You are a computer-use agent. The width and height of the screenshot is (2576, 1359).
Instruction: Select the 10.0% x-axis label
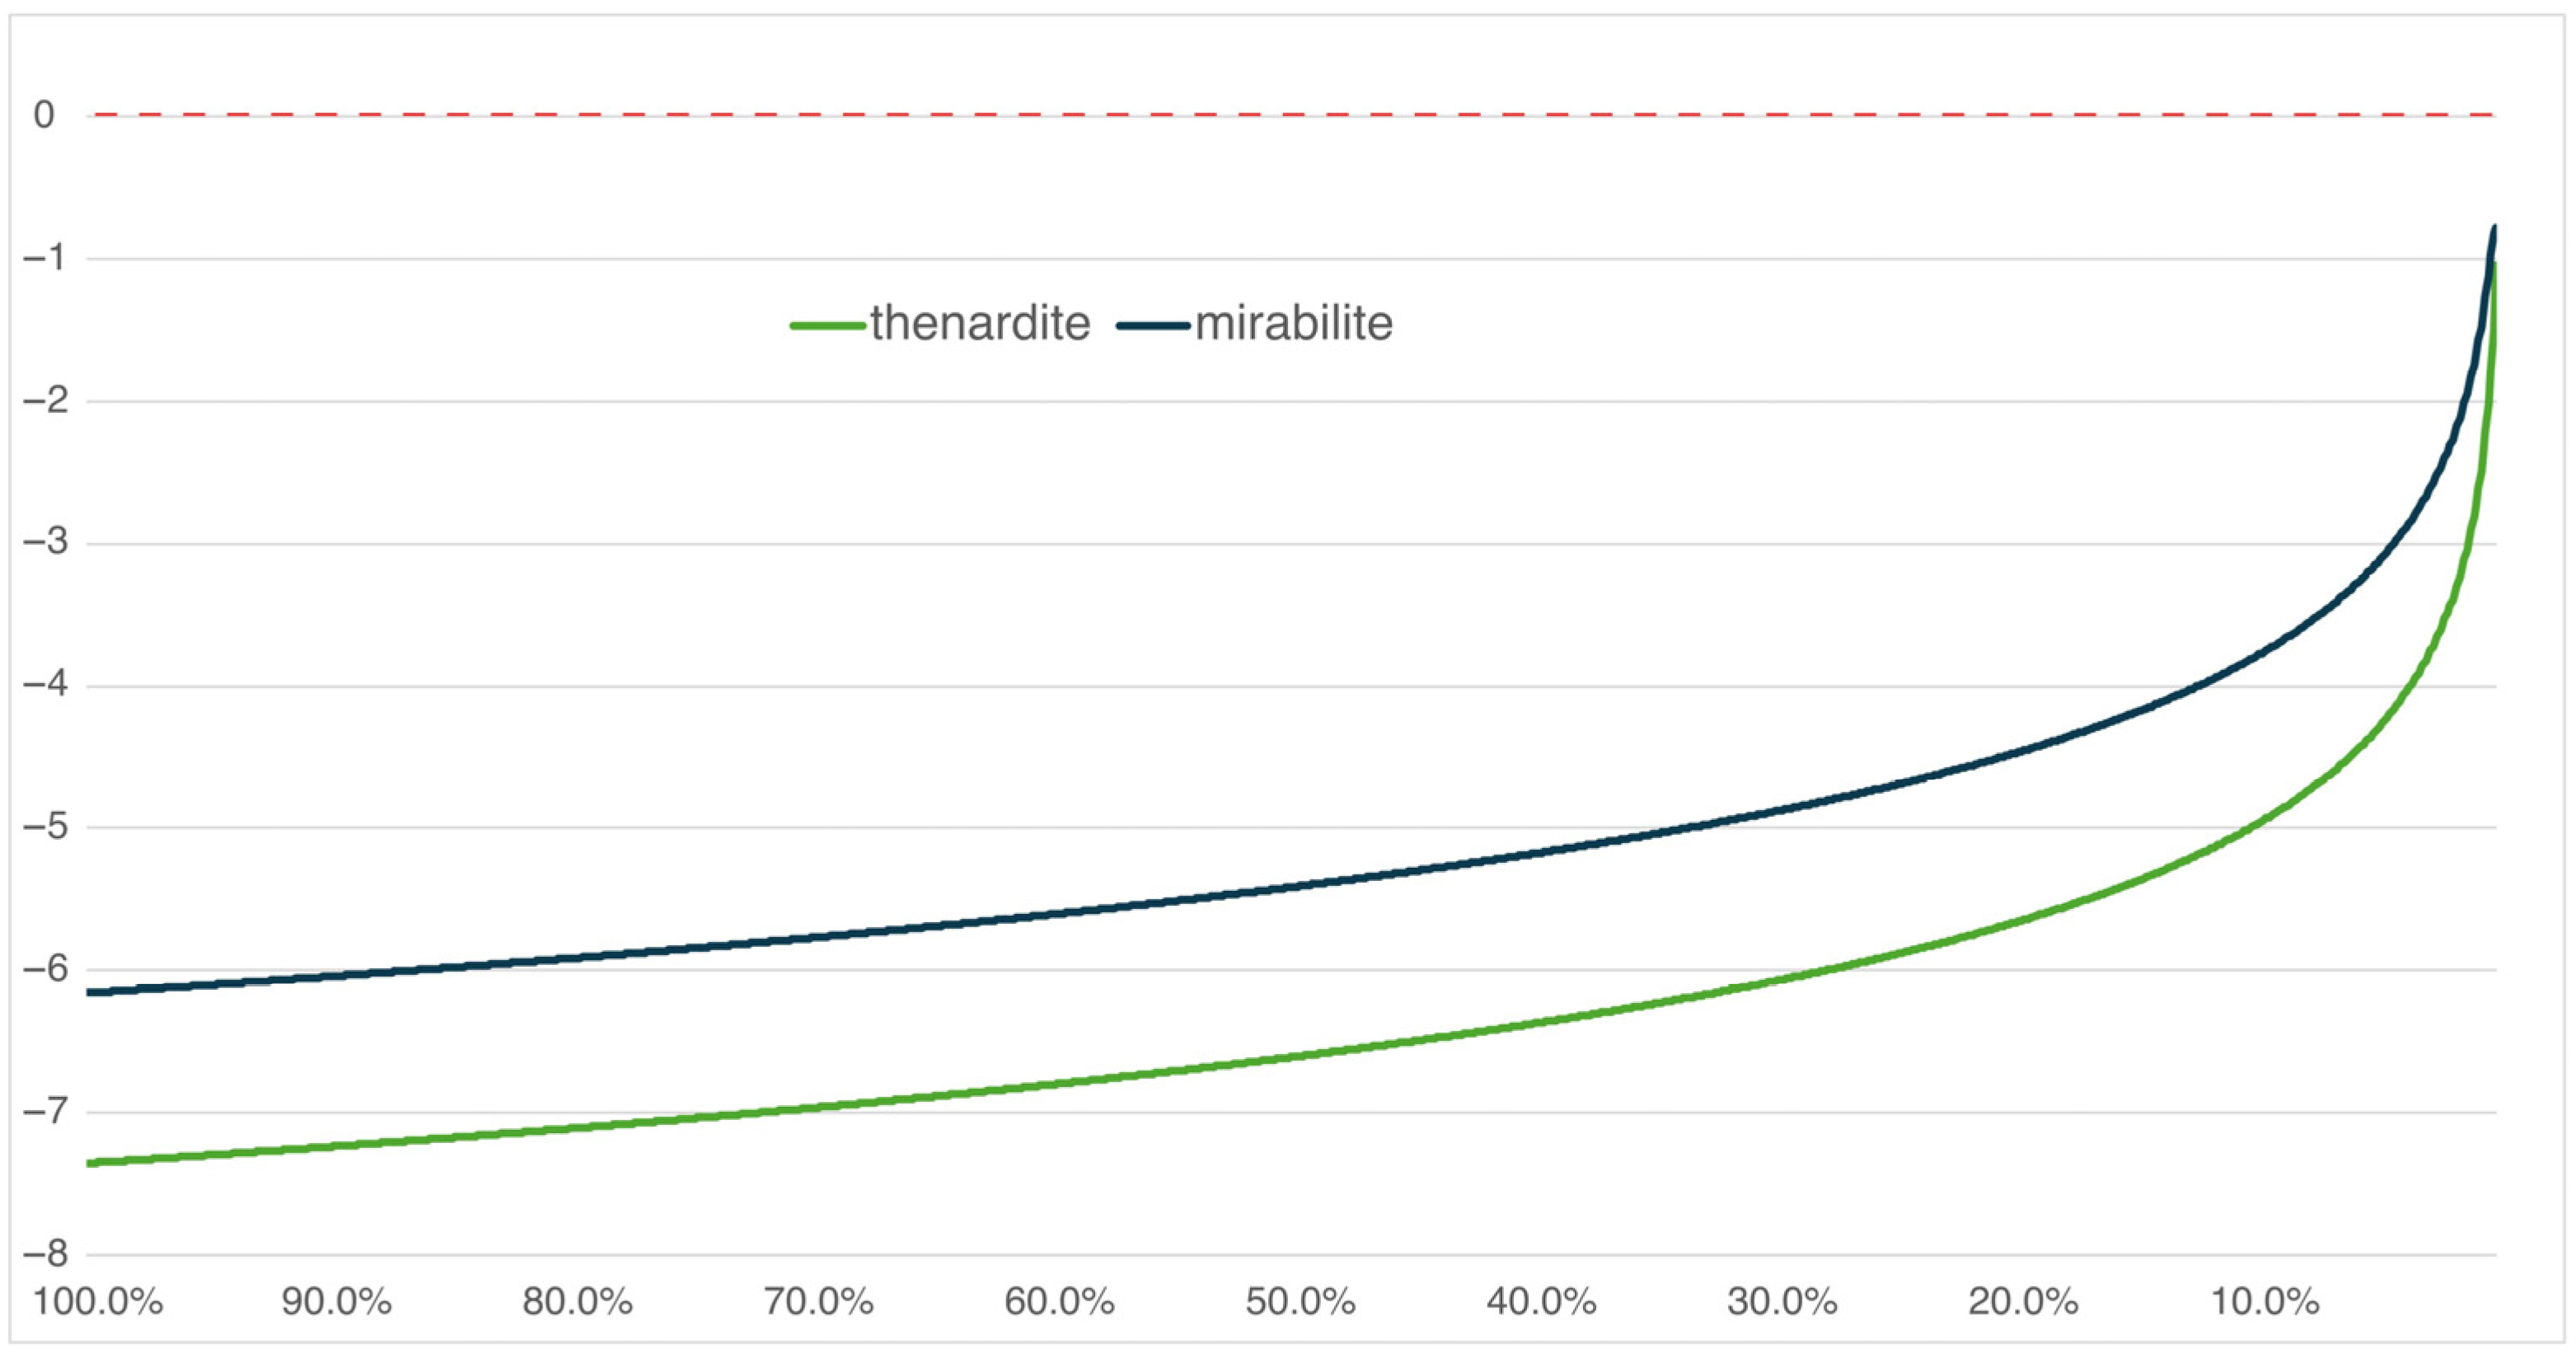click(x=2264, y=1302)
